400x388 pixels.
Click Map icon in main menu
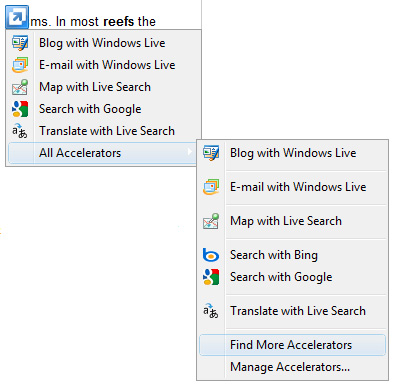pos(20,87)
